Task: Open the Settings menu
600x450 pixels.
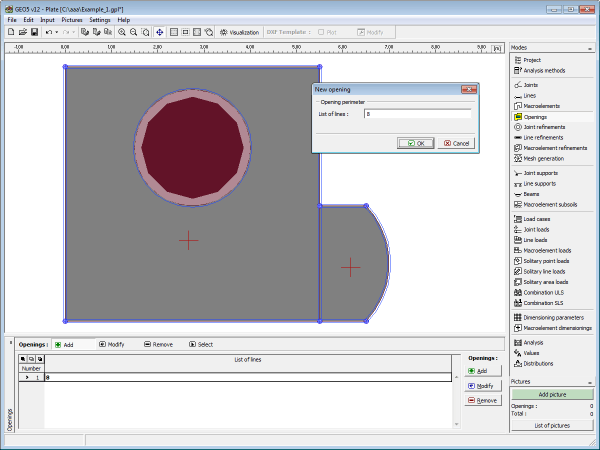Action: 100,19
